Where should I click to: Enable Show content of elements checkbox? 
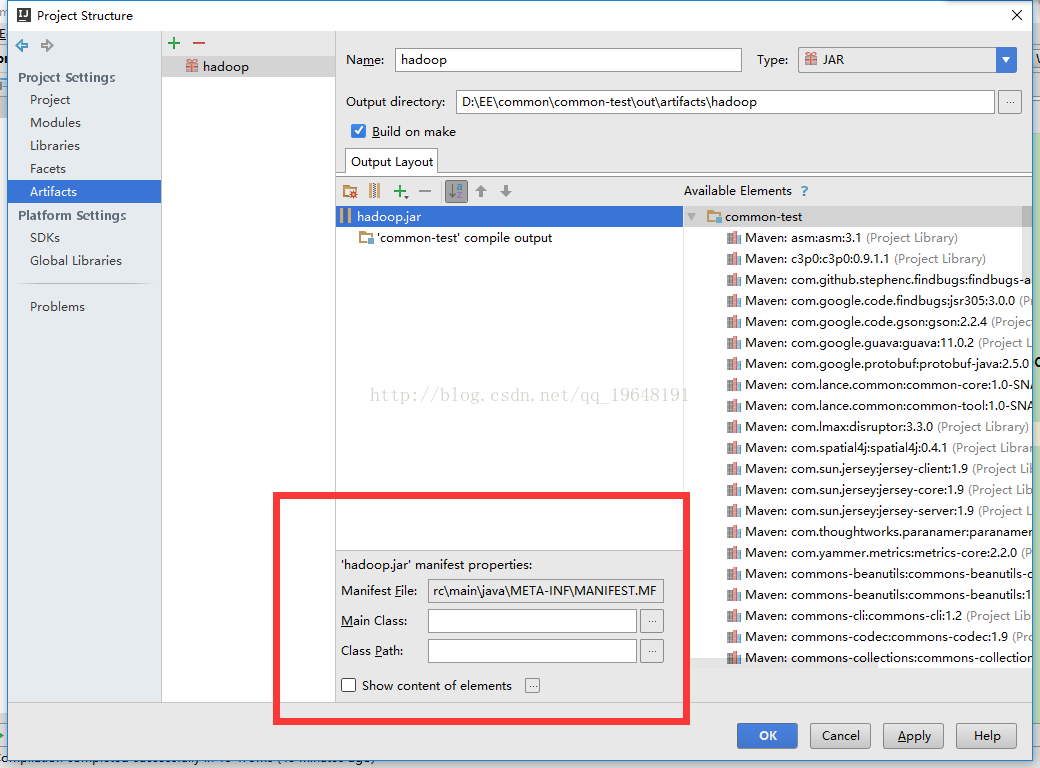click(x=348, y=685)
